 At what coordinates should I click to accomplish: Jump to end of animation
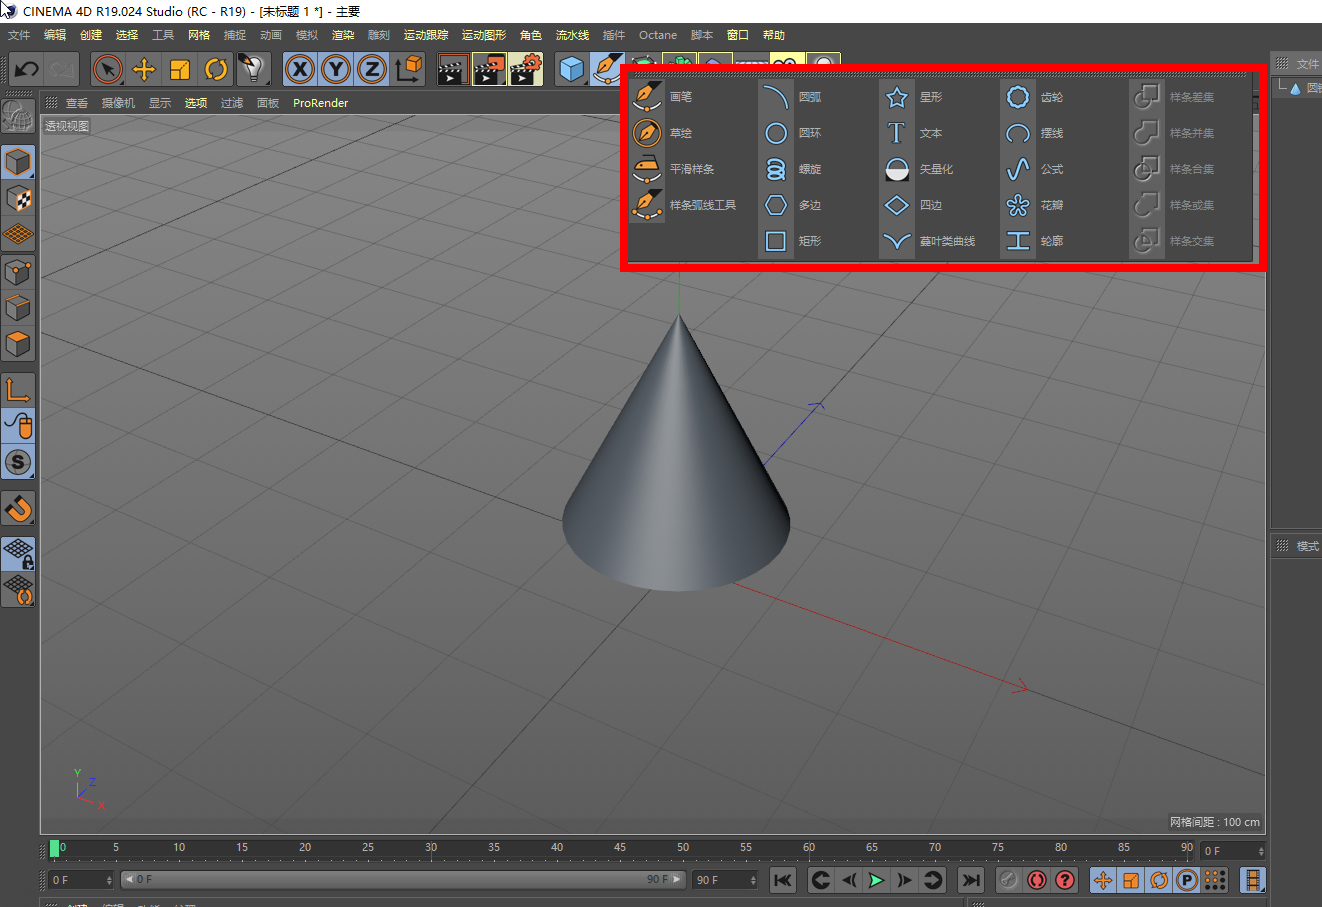tap(971, 880)
